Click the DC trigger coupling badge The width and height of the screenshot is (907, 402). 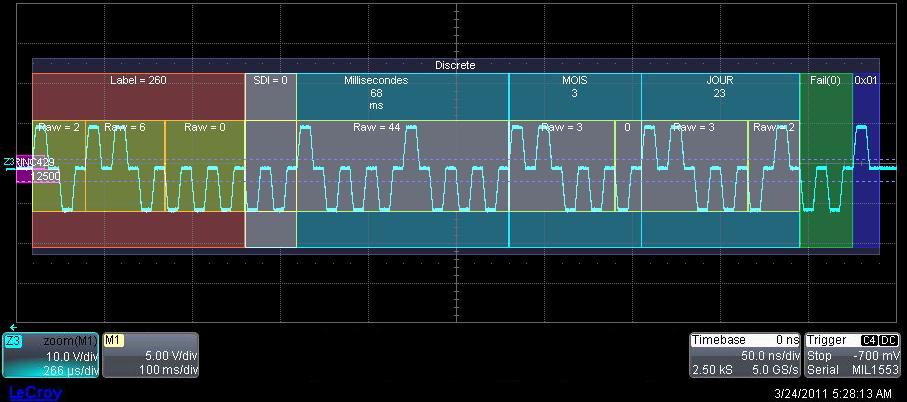coord(889,341)
